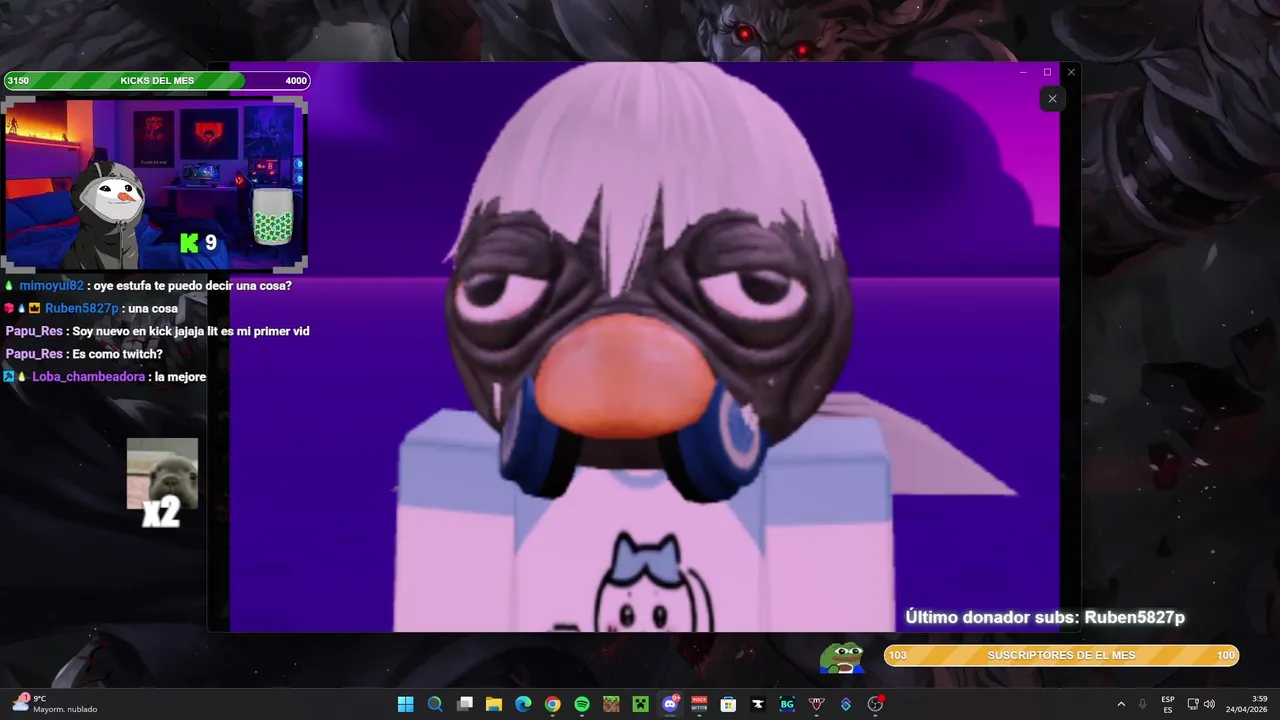Open the volume control in tray
Image resolution: width=1280 pixels, height=720 pixels.
(1209, 704)
